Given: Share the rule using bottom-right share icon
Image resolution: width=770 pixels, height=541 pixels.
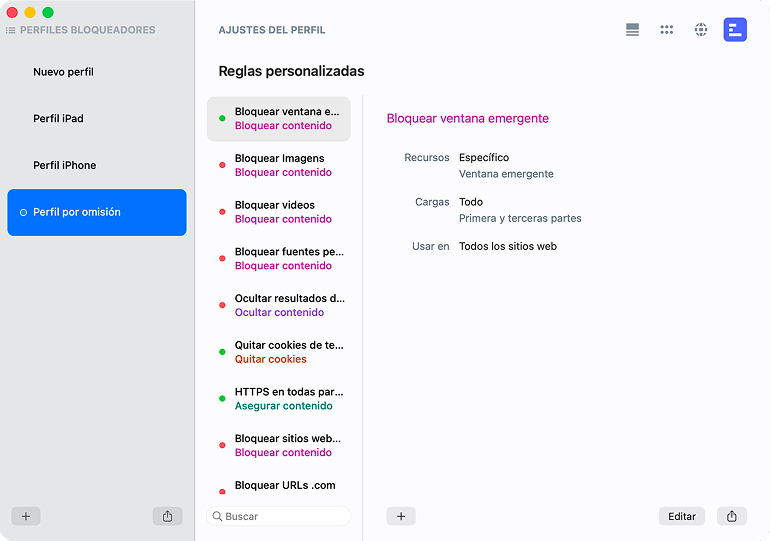Looking at the screenshot, I should (732, 516).
